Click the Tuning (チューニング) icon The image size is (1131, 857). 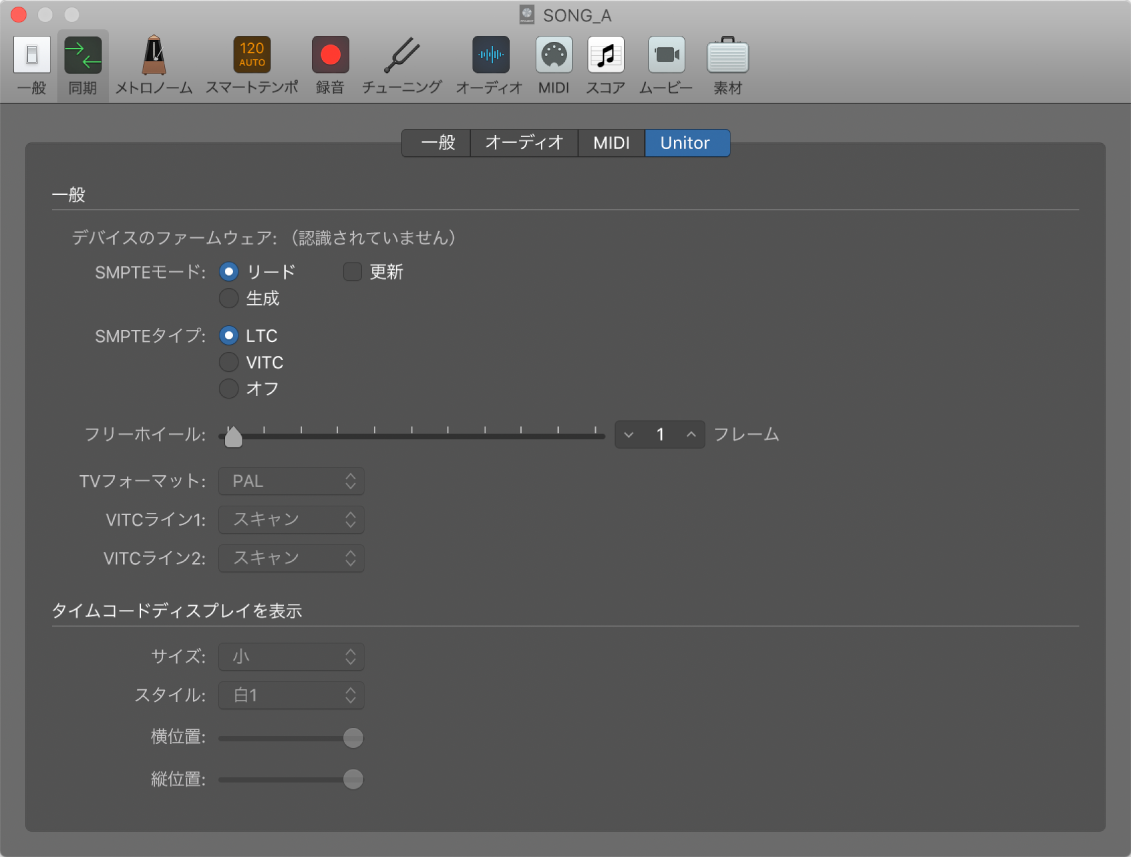tap(402, 57)
